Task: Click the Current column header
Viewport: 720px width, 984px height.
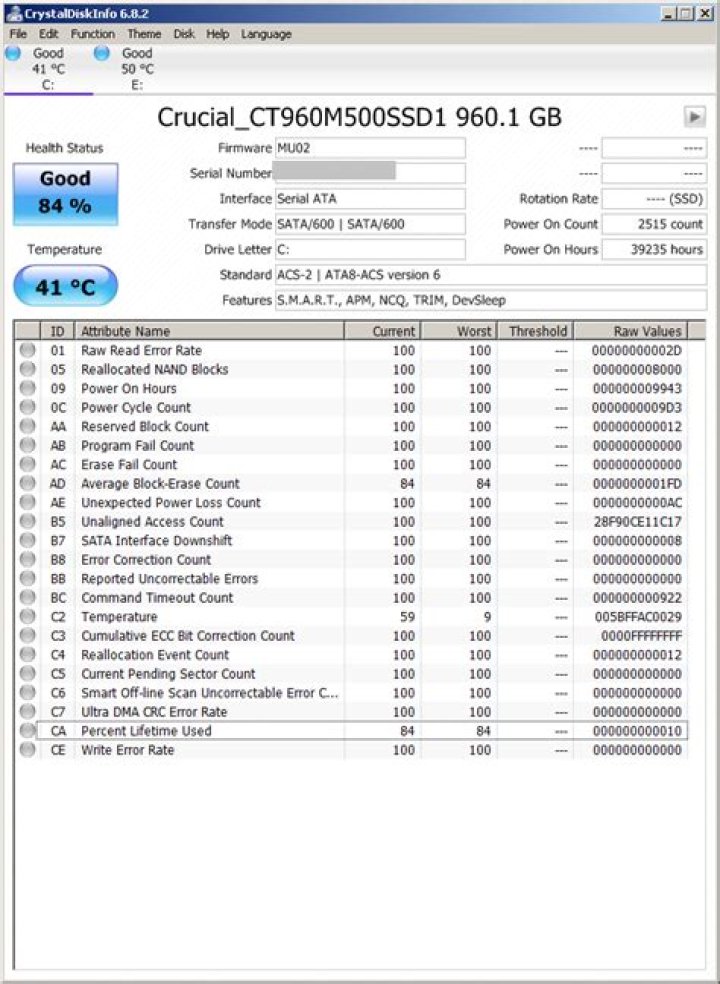Action: click(382, 331)
